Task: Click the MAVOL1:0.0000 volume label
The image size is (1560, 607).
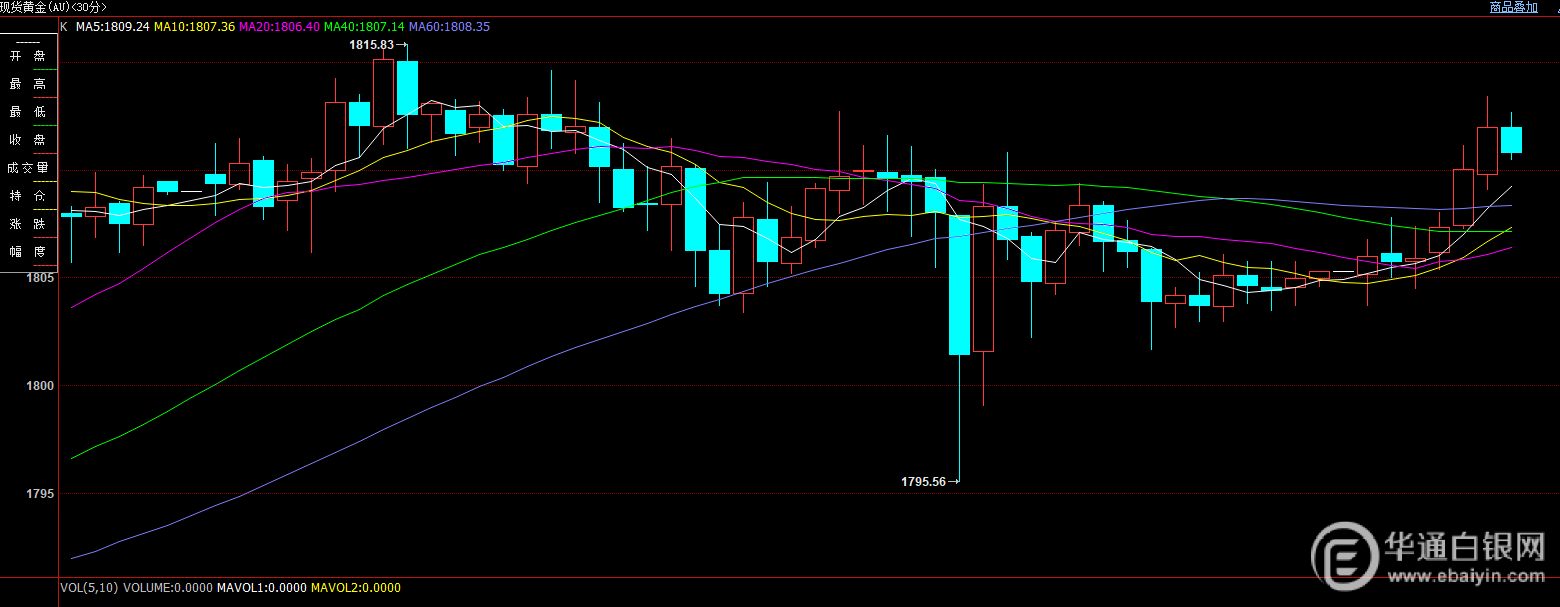Action: 263,588
